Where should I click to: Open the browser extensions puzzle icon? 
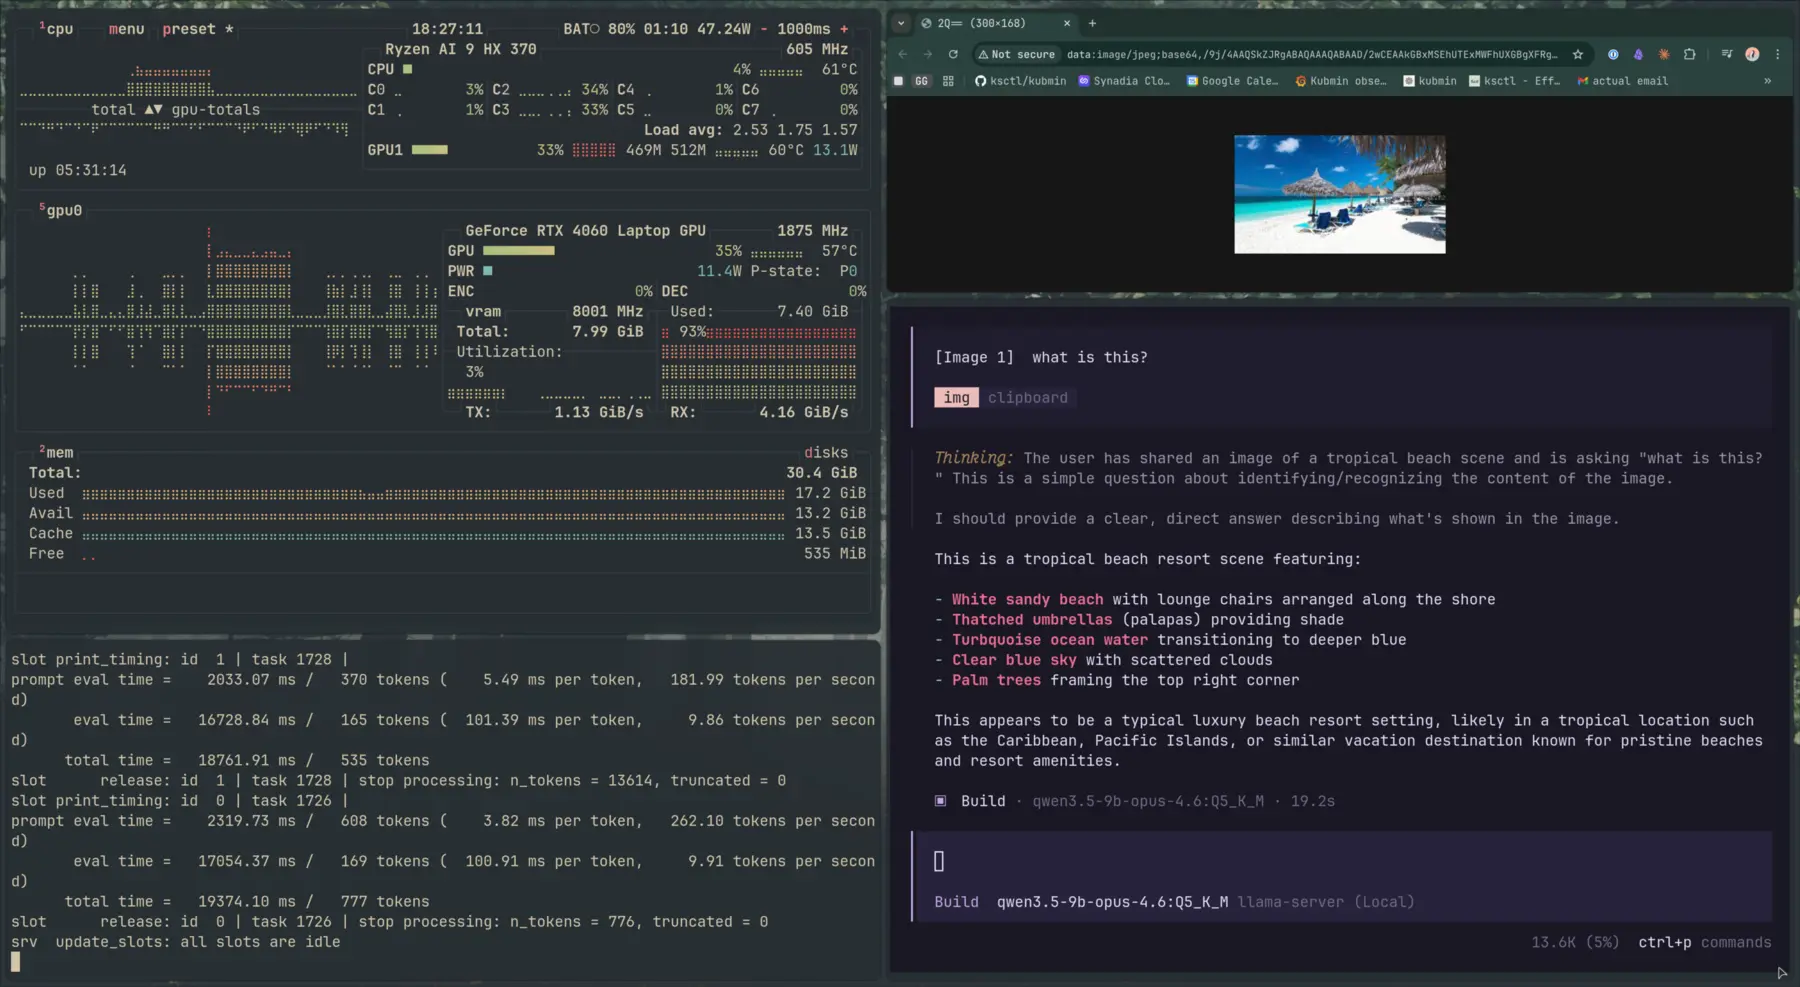[x=1690, y=54]
